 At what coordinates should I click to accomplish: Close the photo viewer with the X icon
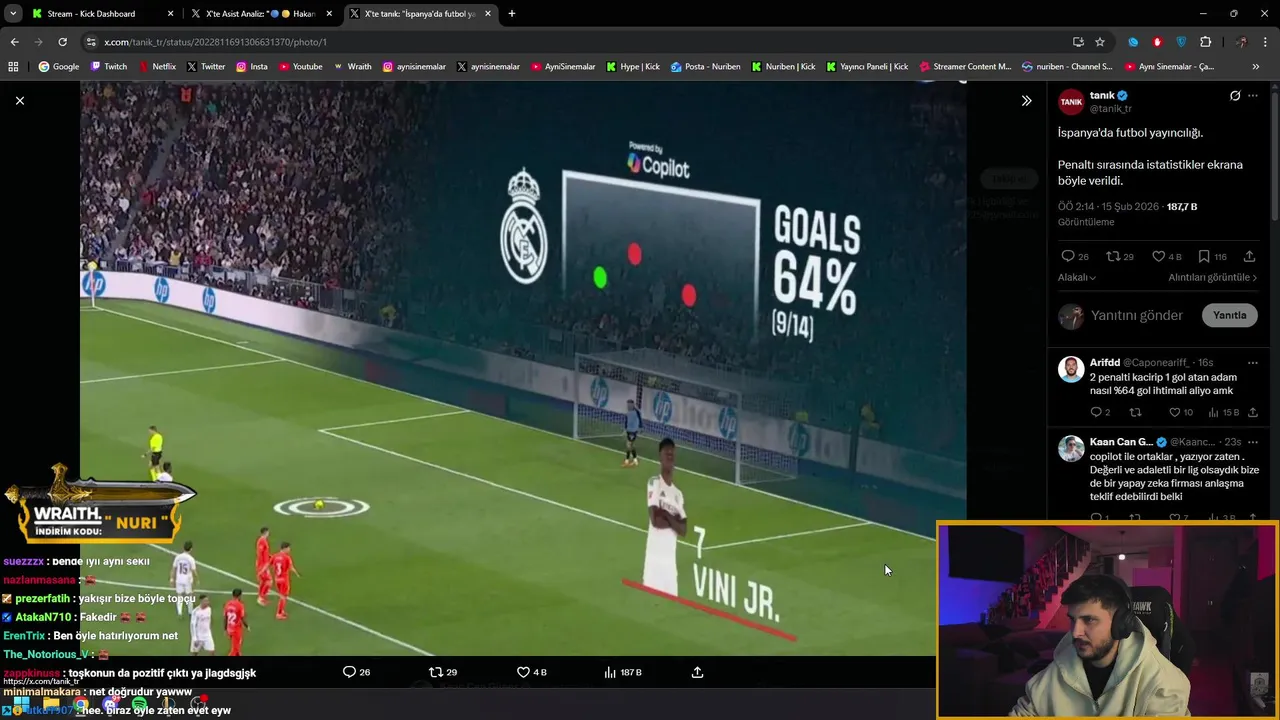(19, 100)
